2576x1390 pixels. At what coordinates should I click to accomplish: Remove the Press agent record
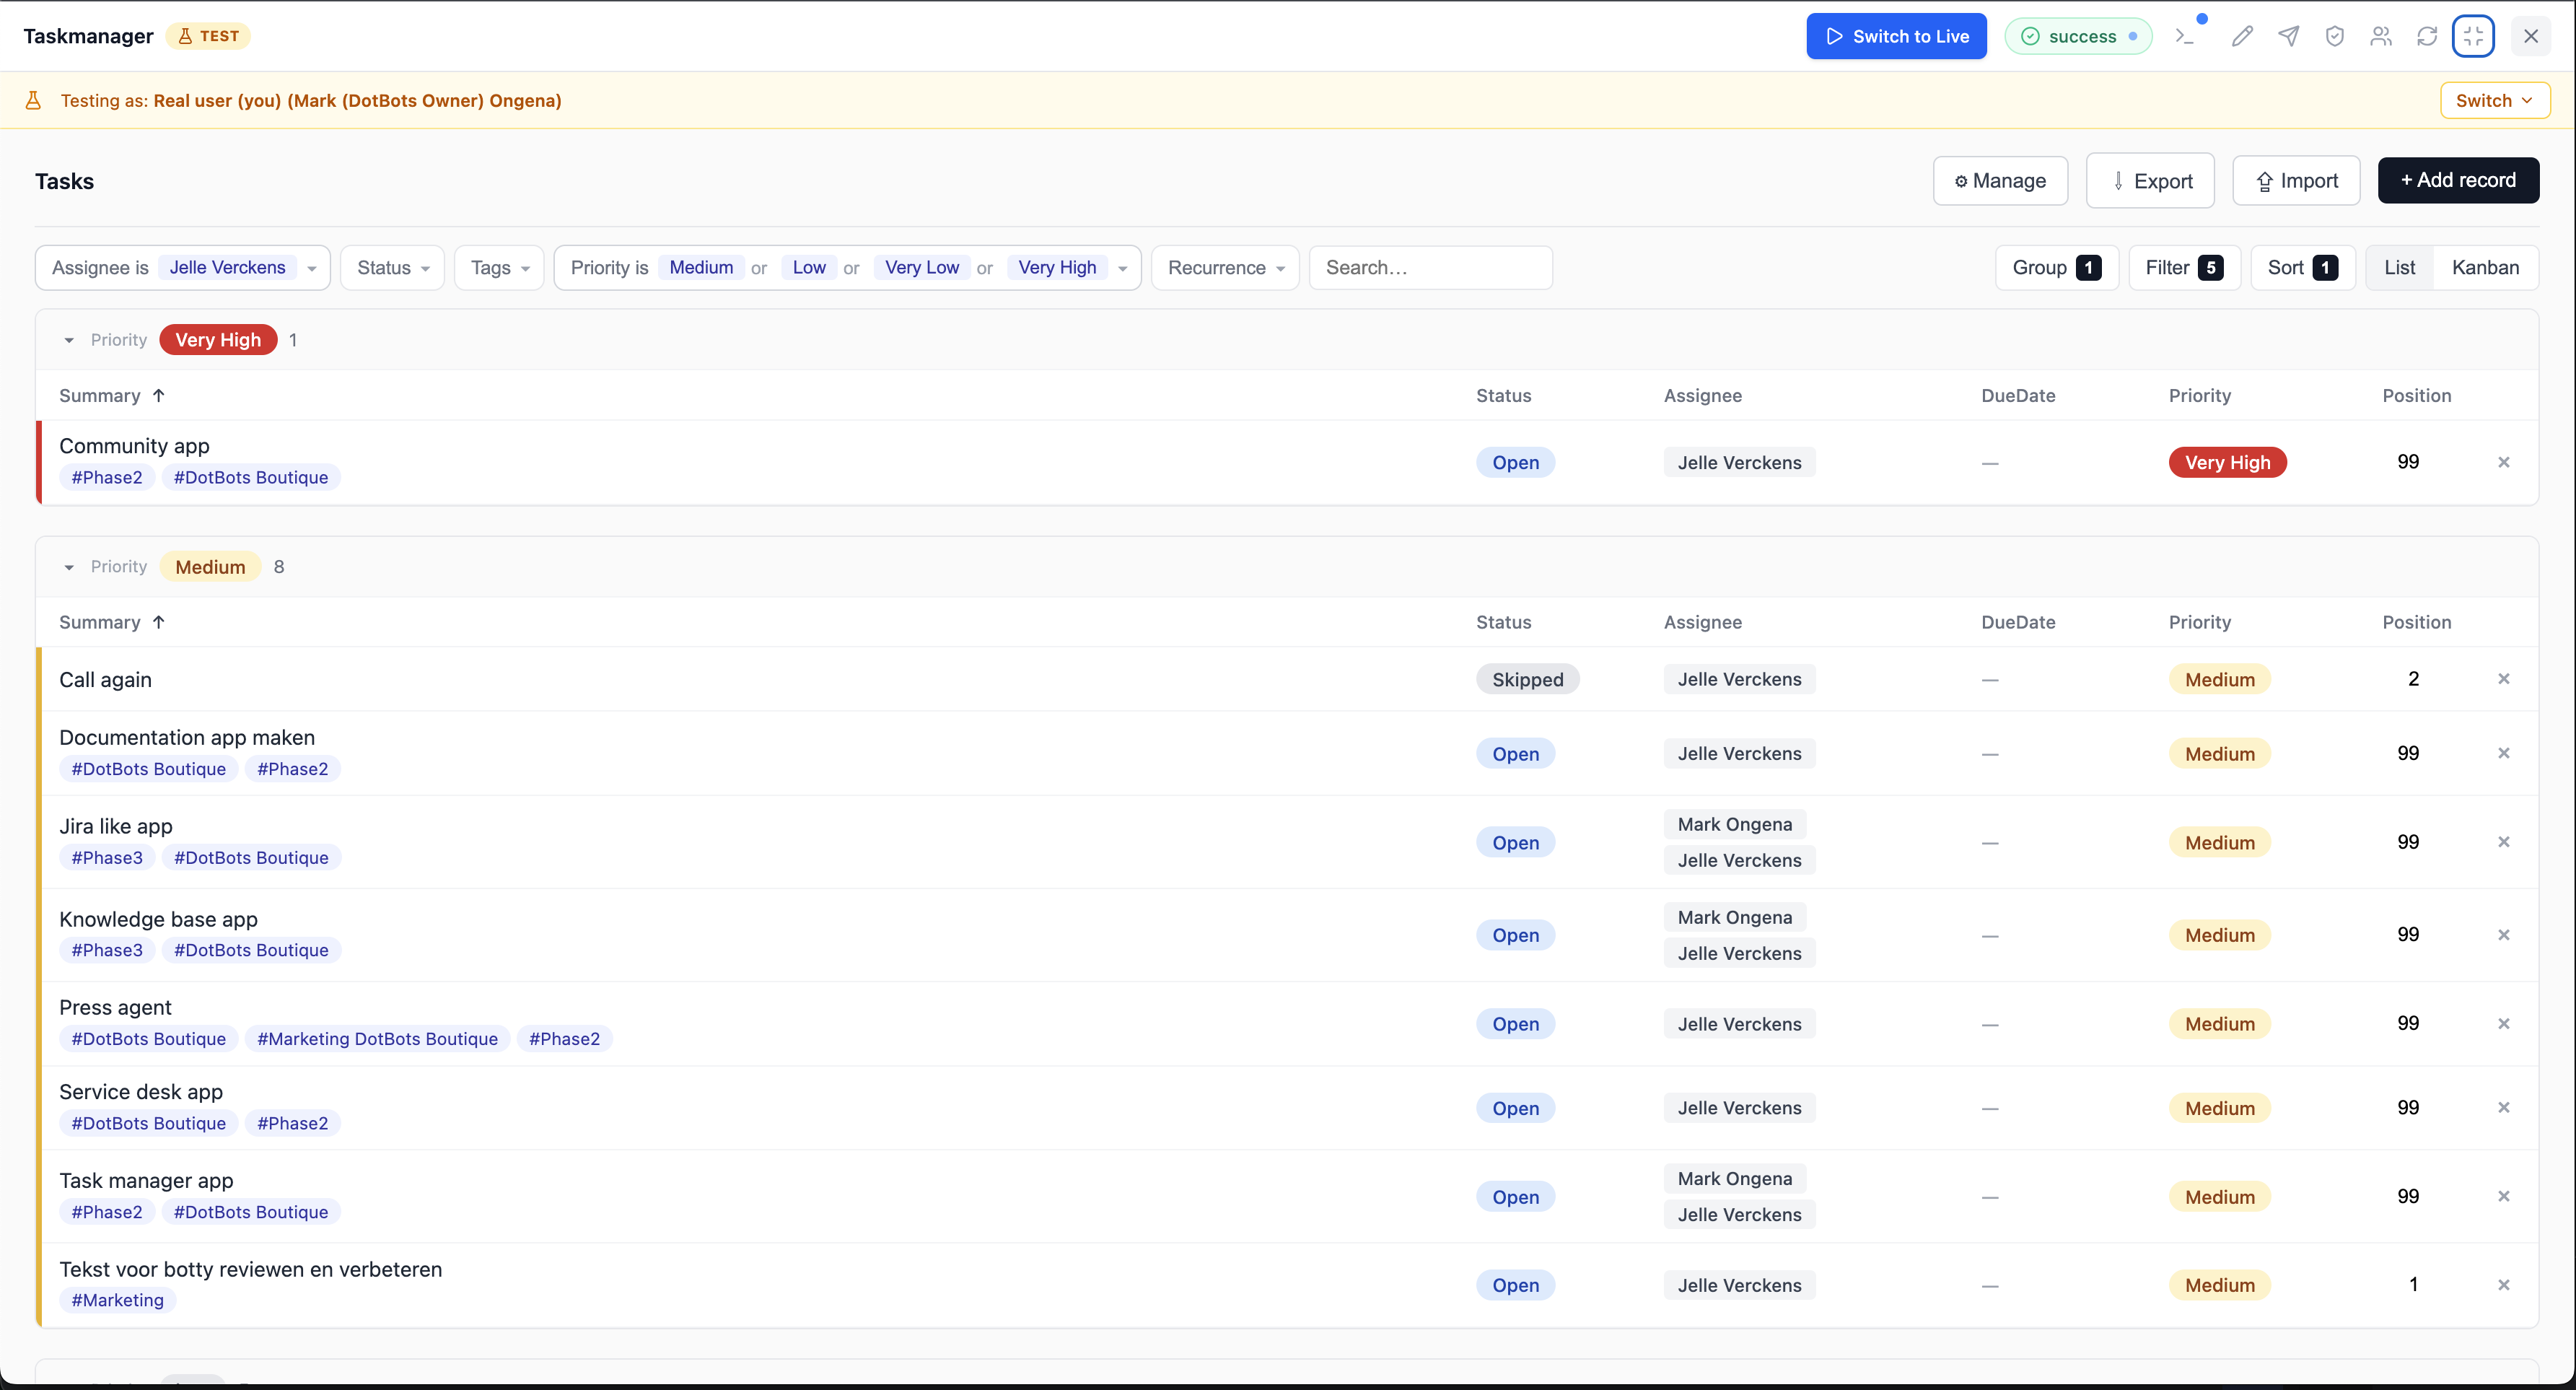point(2504,1023)
